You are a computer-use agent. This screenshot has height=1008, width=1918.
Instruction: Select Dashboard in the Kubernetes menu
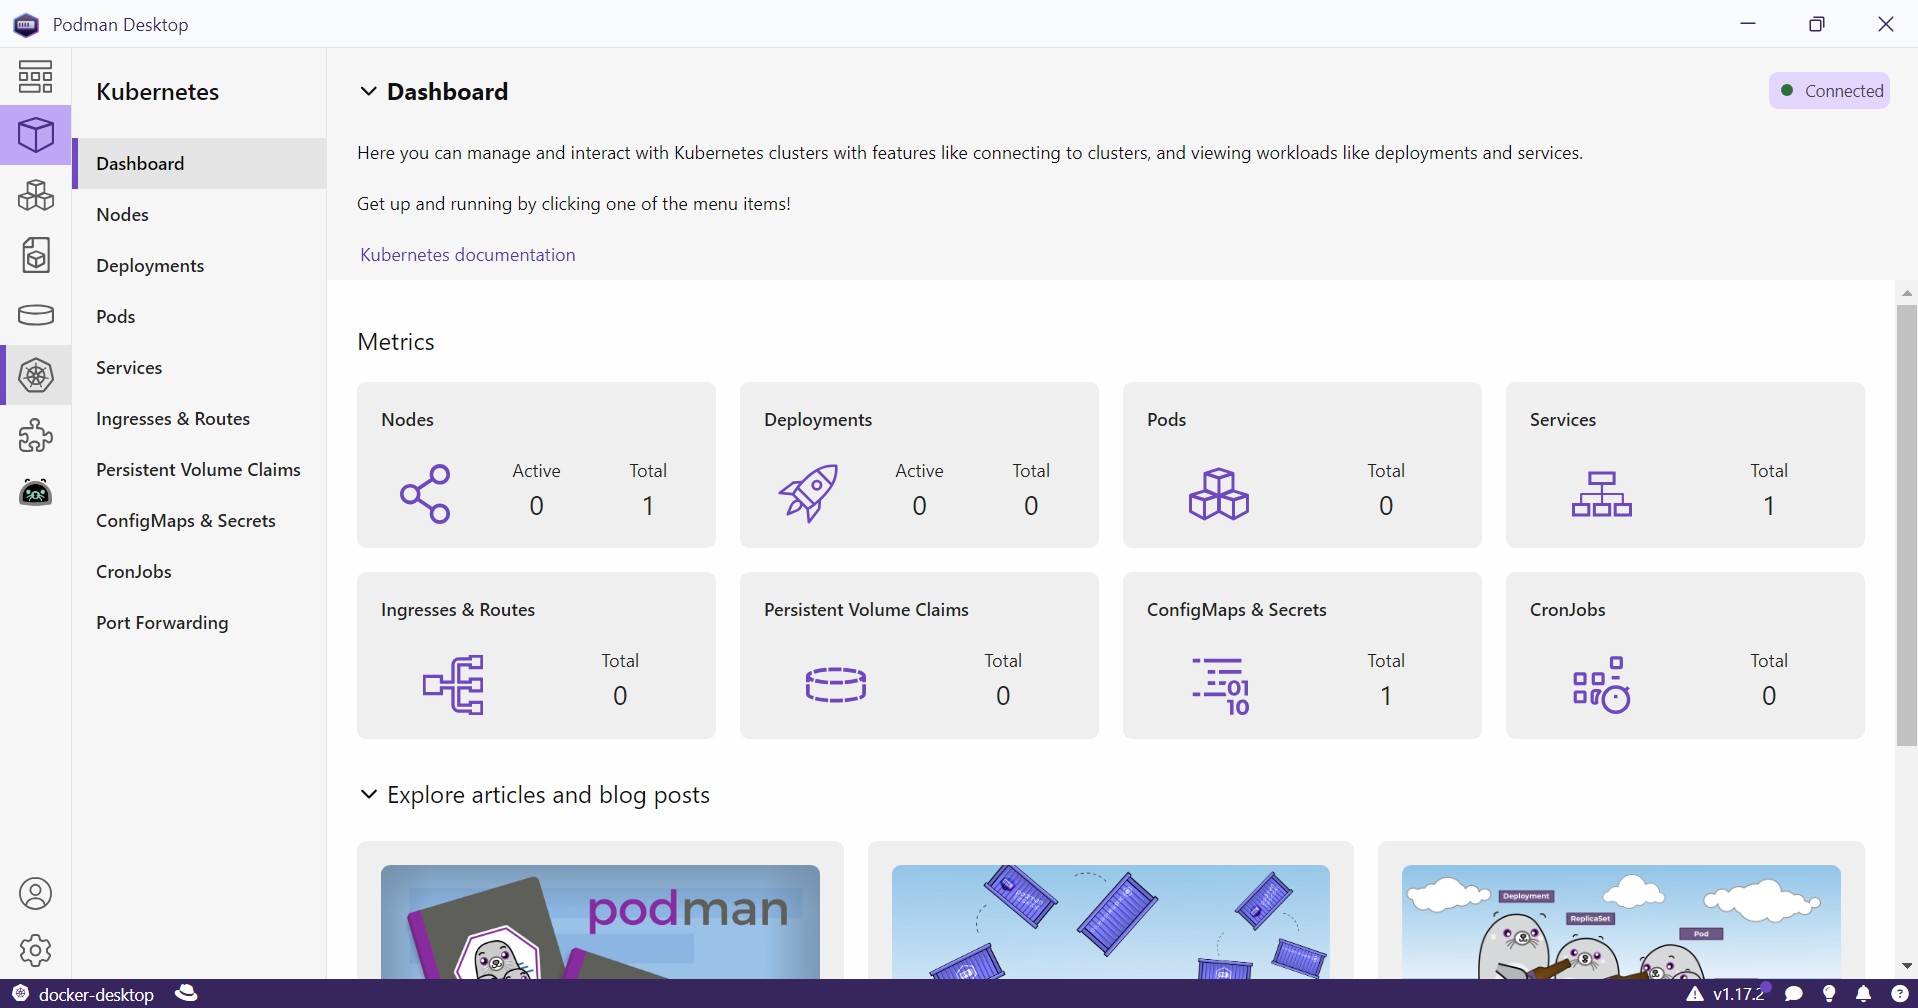pos(199,163)
